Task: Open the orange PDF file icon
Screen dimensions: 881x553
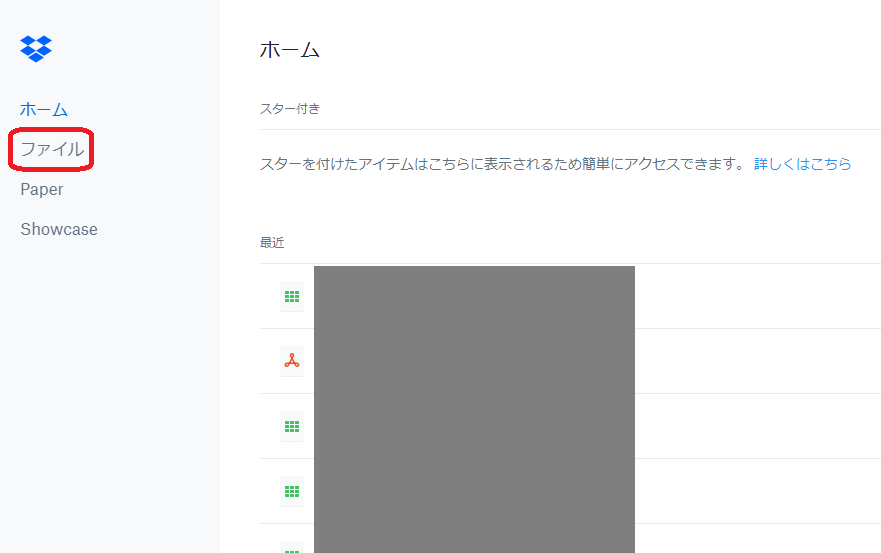Action: [x=292, y=361]
